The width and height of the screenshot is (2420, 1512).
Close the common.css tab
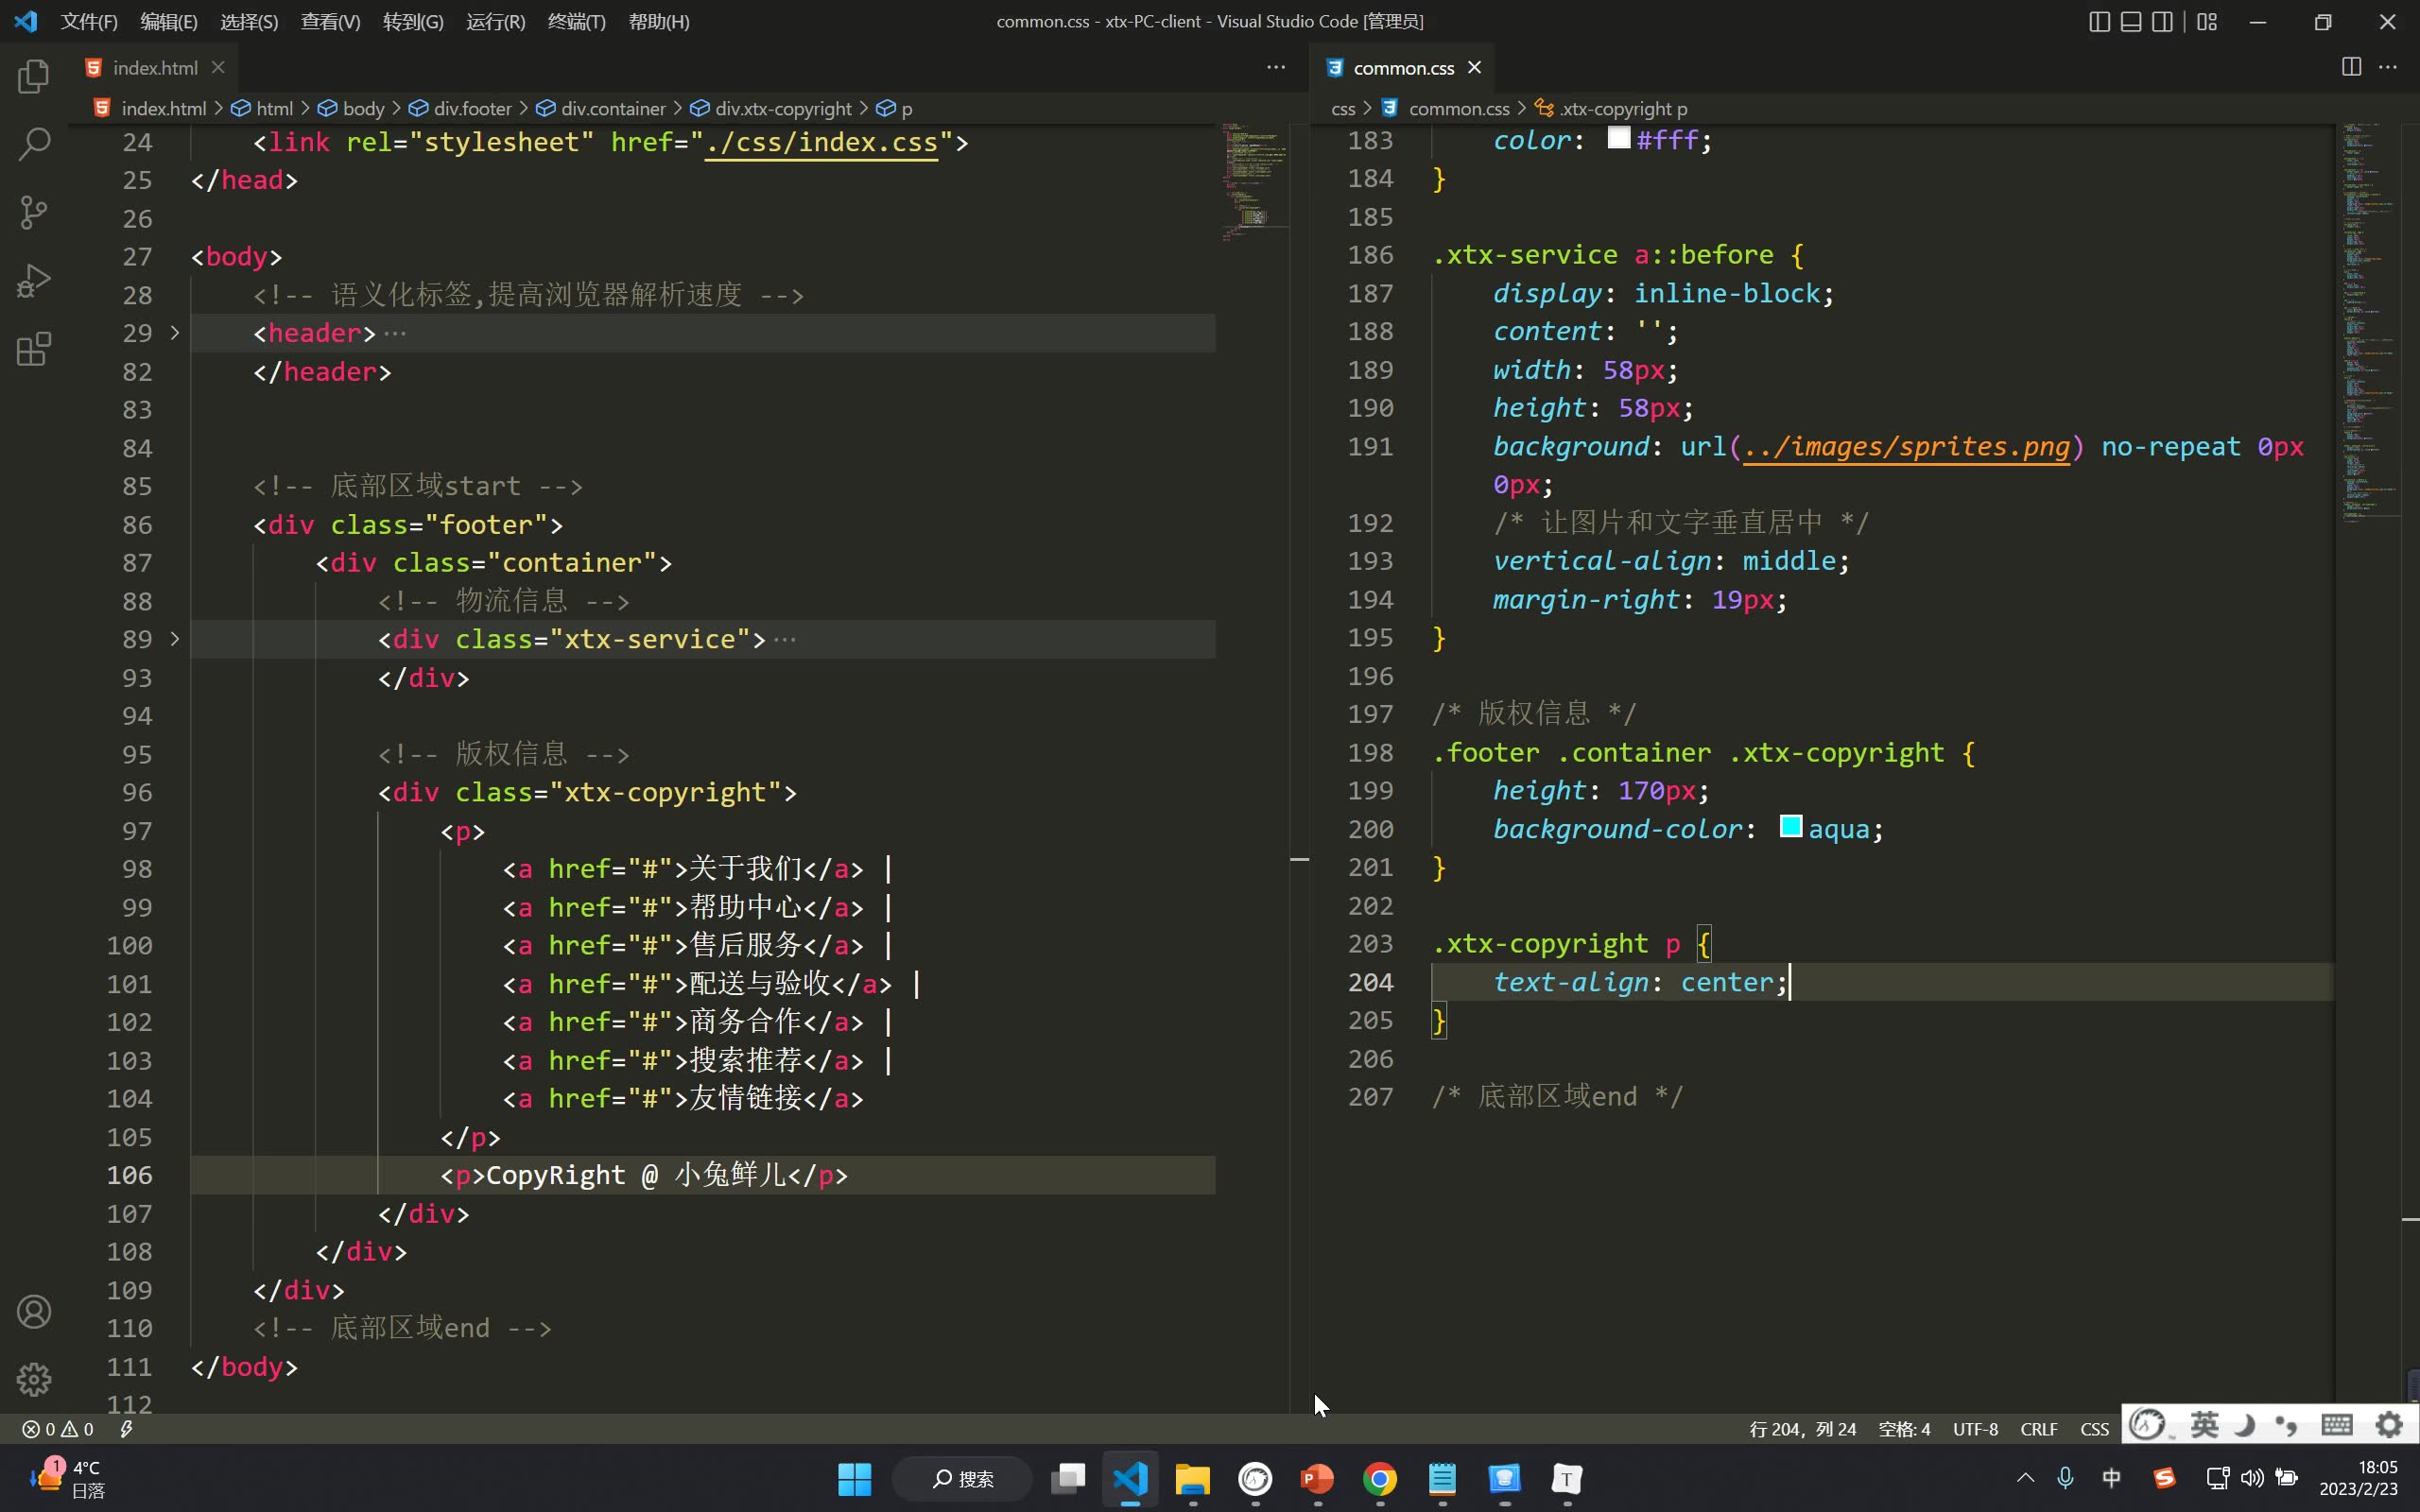point(1474,67)
